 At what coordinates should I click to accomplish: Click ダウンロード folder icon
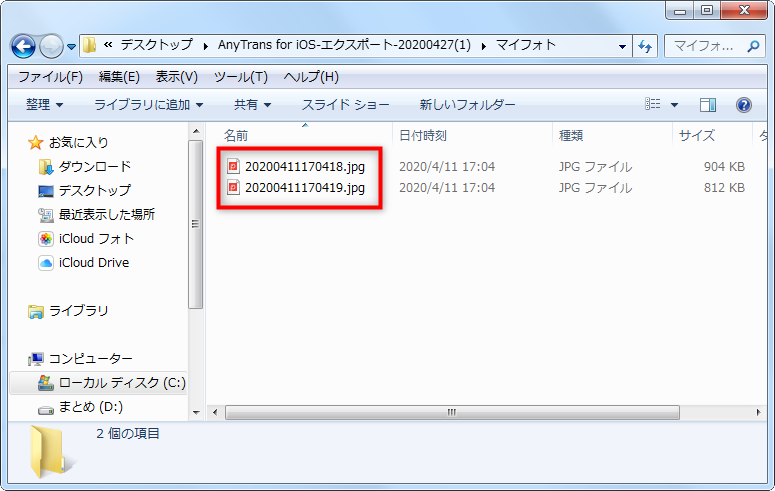click(45, 167)
